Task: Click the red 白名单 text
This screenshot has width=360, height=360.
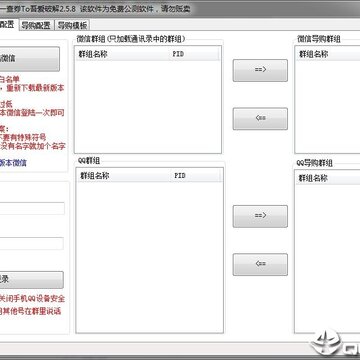Action: (9, 79)
